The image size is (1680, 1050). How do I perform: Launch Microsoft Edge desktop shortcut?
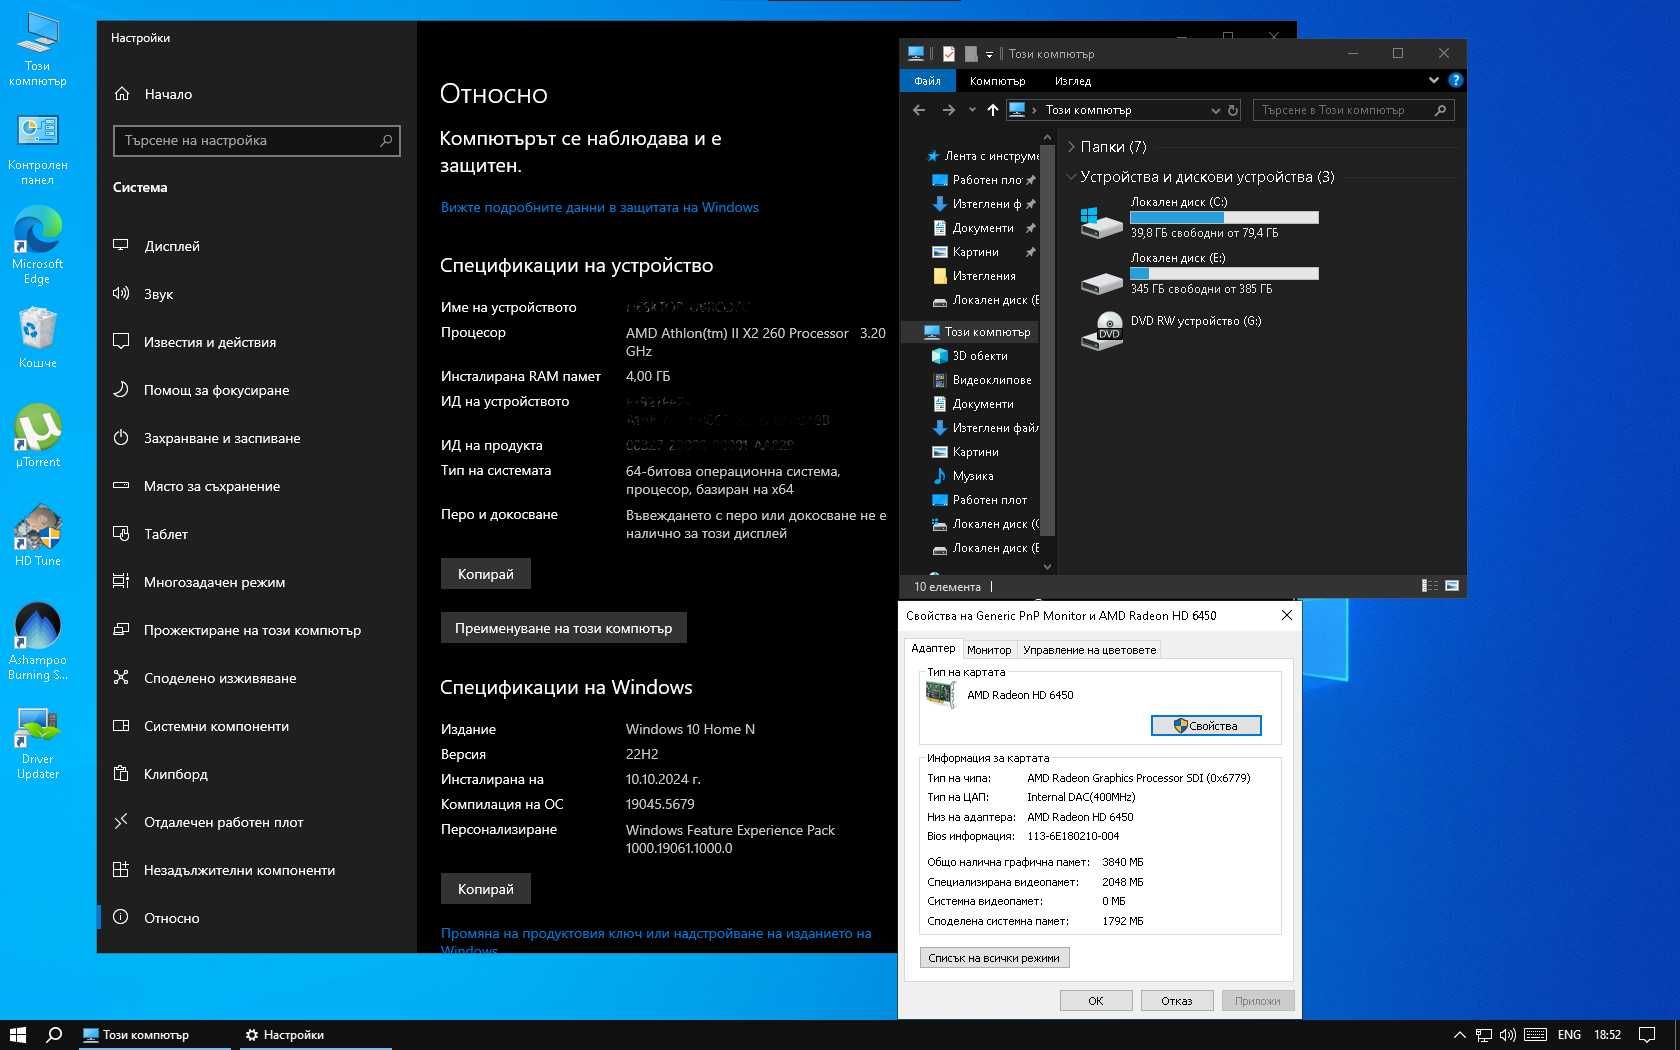(x=38, y=246)
